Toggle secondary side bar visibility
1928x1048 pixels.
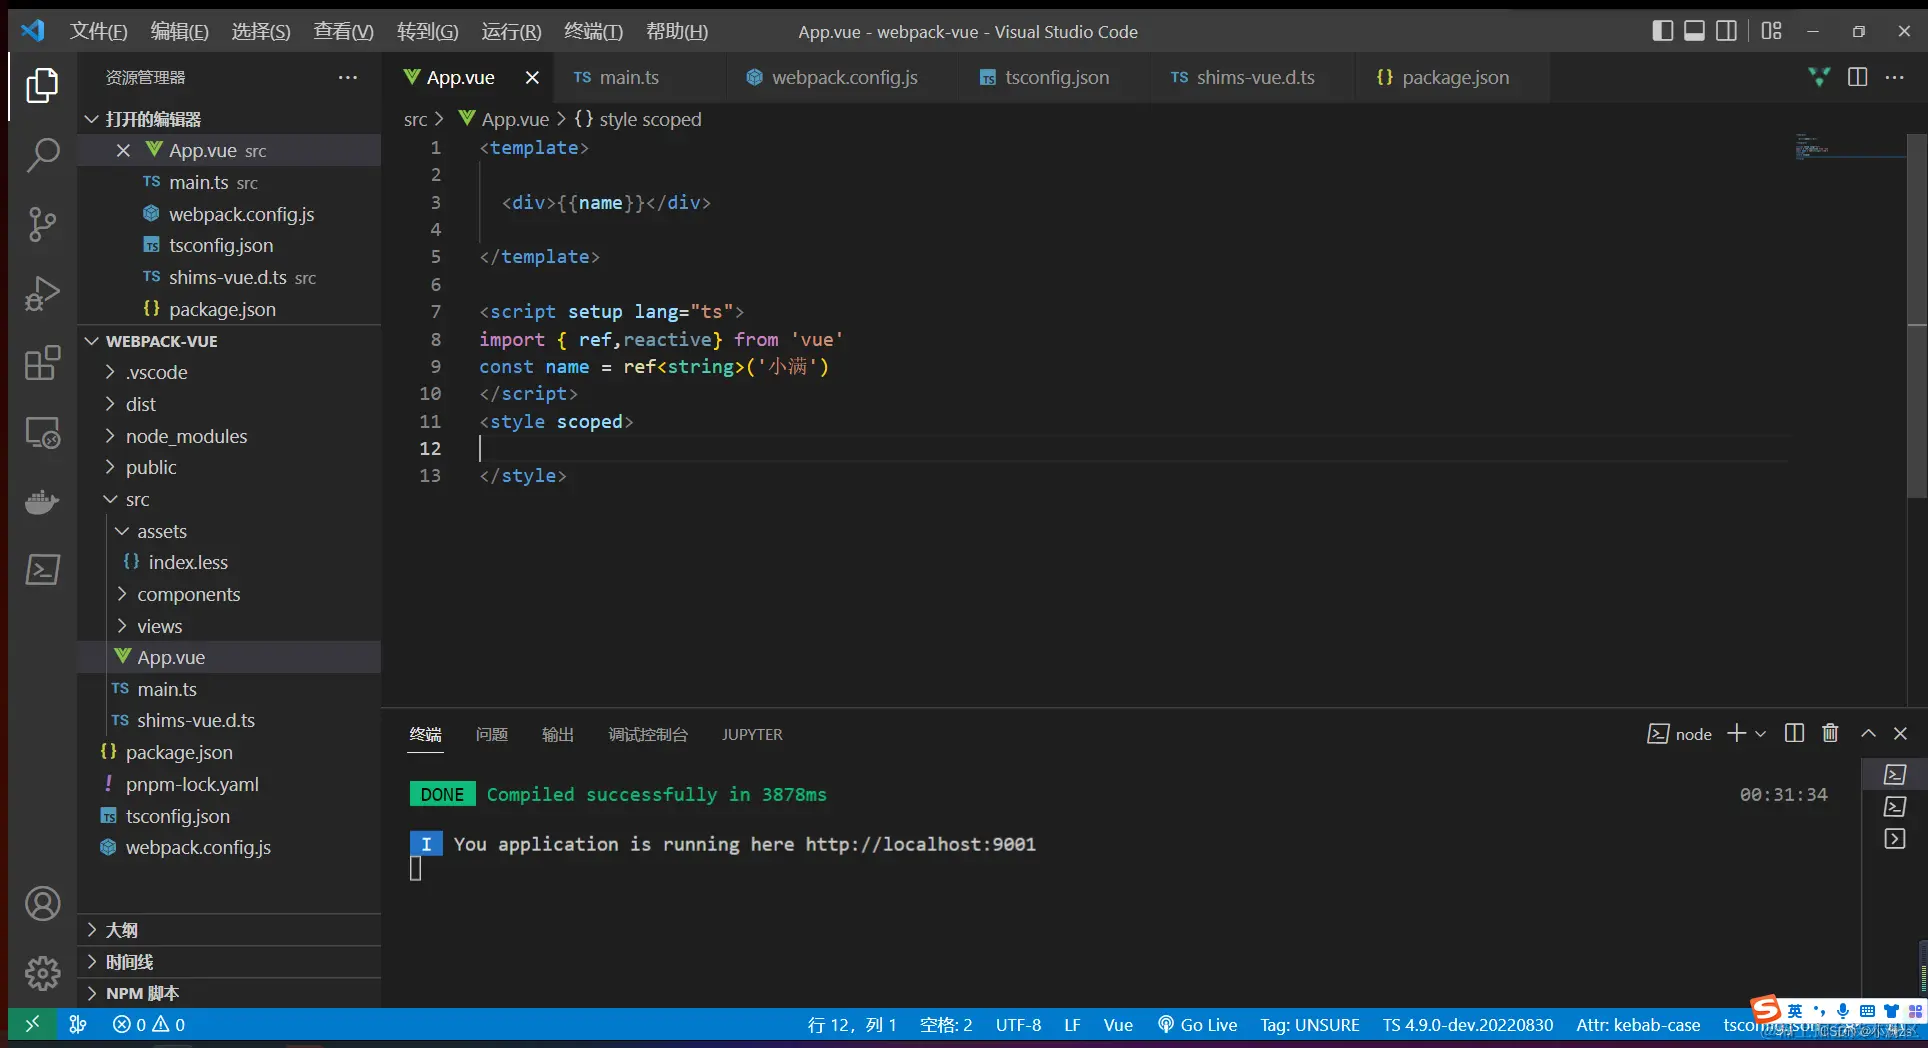pos(1727,31)
